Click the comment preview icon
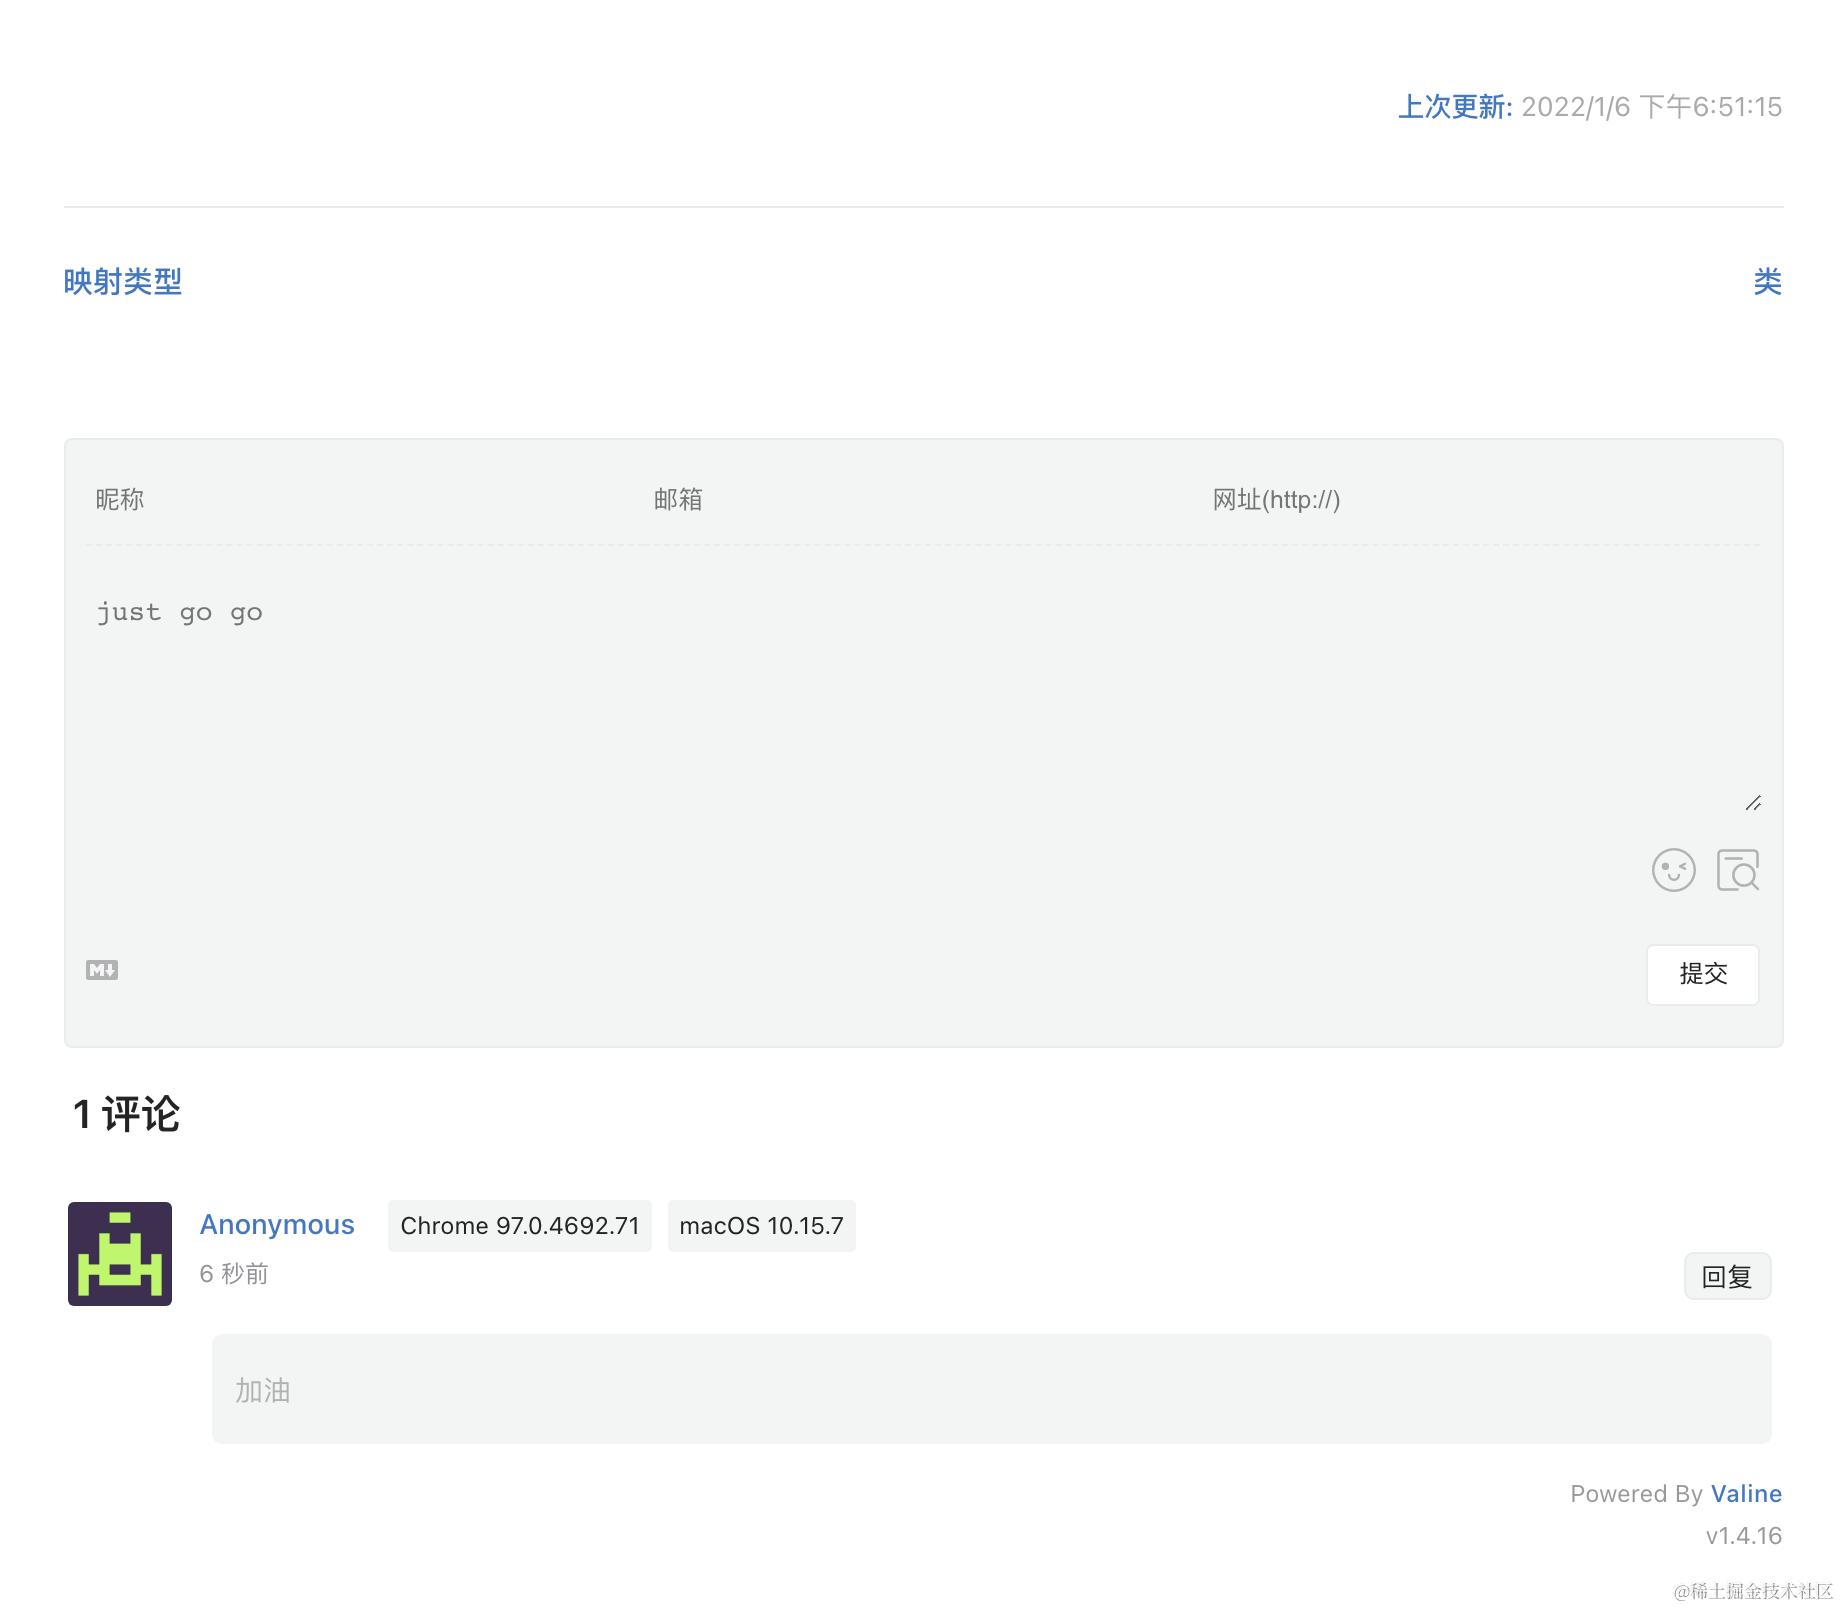This screenshot has height=1608, width=1840. 1738,870
